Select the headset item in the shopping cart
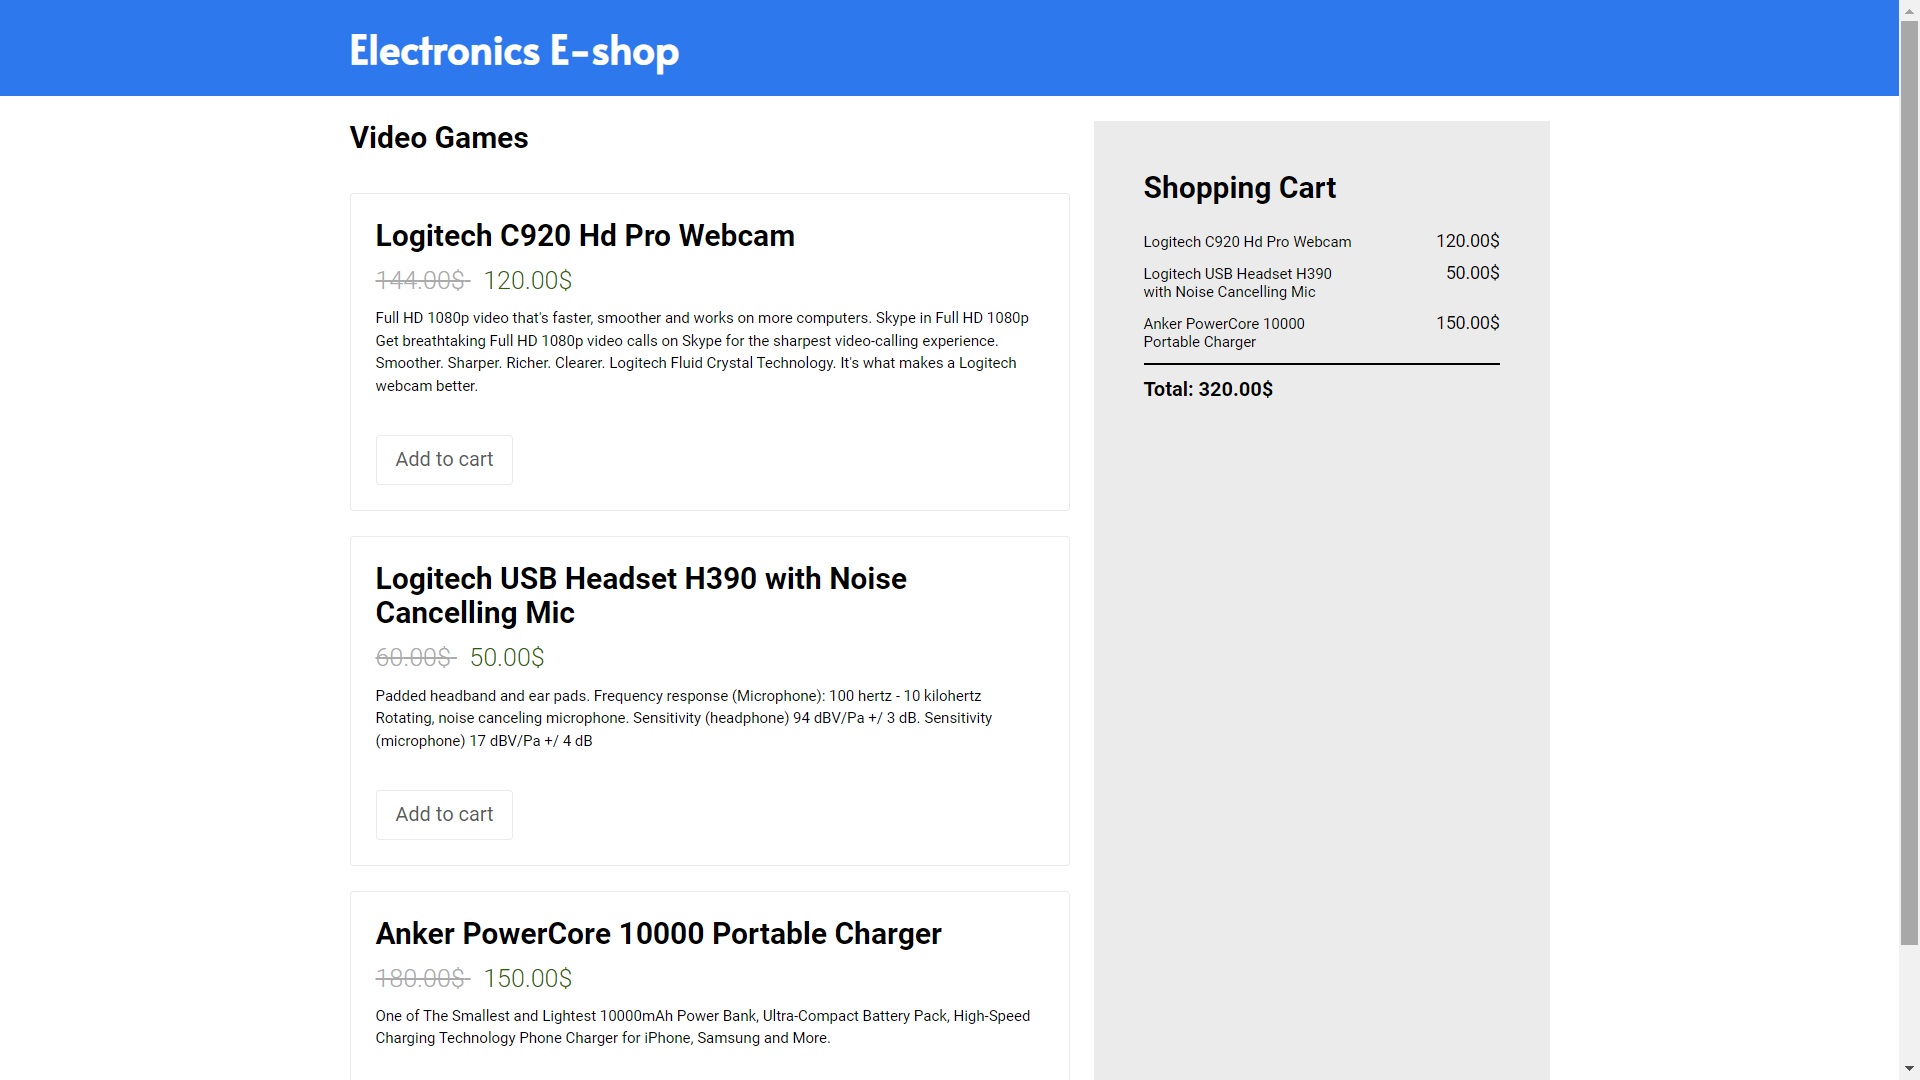Image resolution: width=1920 pixels, height=1080 pixels. pyautogui.click(x=1321, y=283)
